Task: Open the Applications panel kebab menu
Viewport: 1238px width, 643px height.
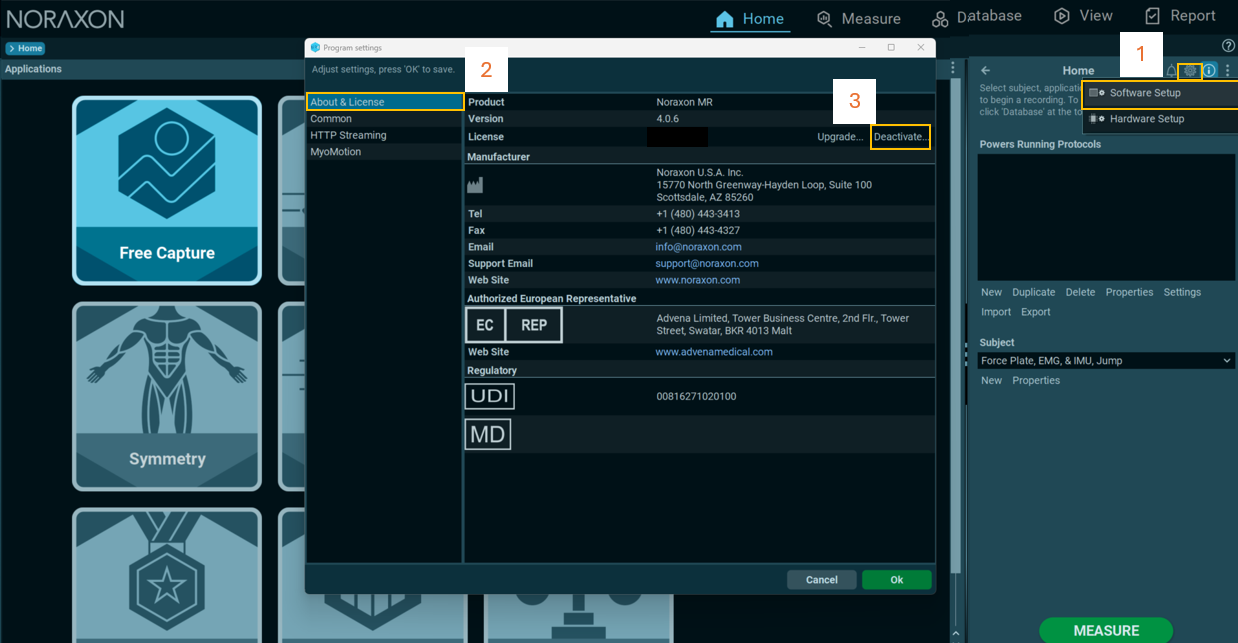Action: pyautogui.click(x=954, y=68)
